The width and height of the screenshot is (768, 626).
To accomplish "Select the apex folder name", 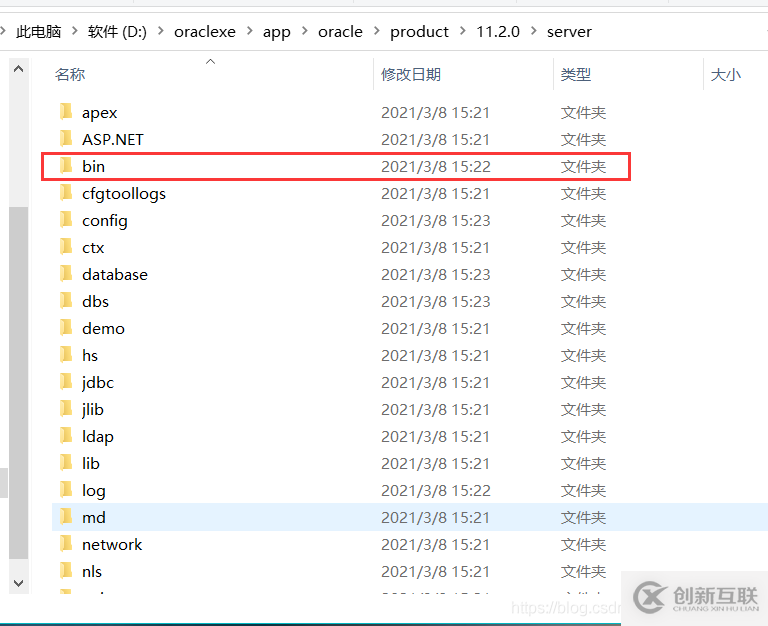I will click(x=99, y=113).
